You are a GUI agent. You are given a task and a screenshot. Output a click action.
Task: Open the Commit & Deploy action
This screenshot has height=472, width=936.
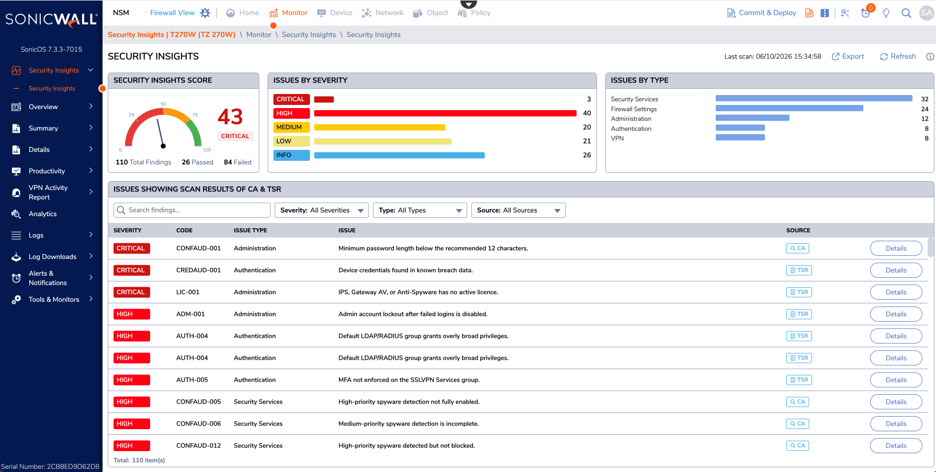[x=761, y=13]
